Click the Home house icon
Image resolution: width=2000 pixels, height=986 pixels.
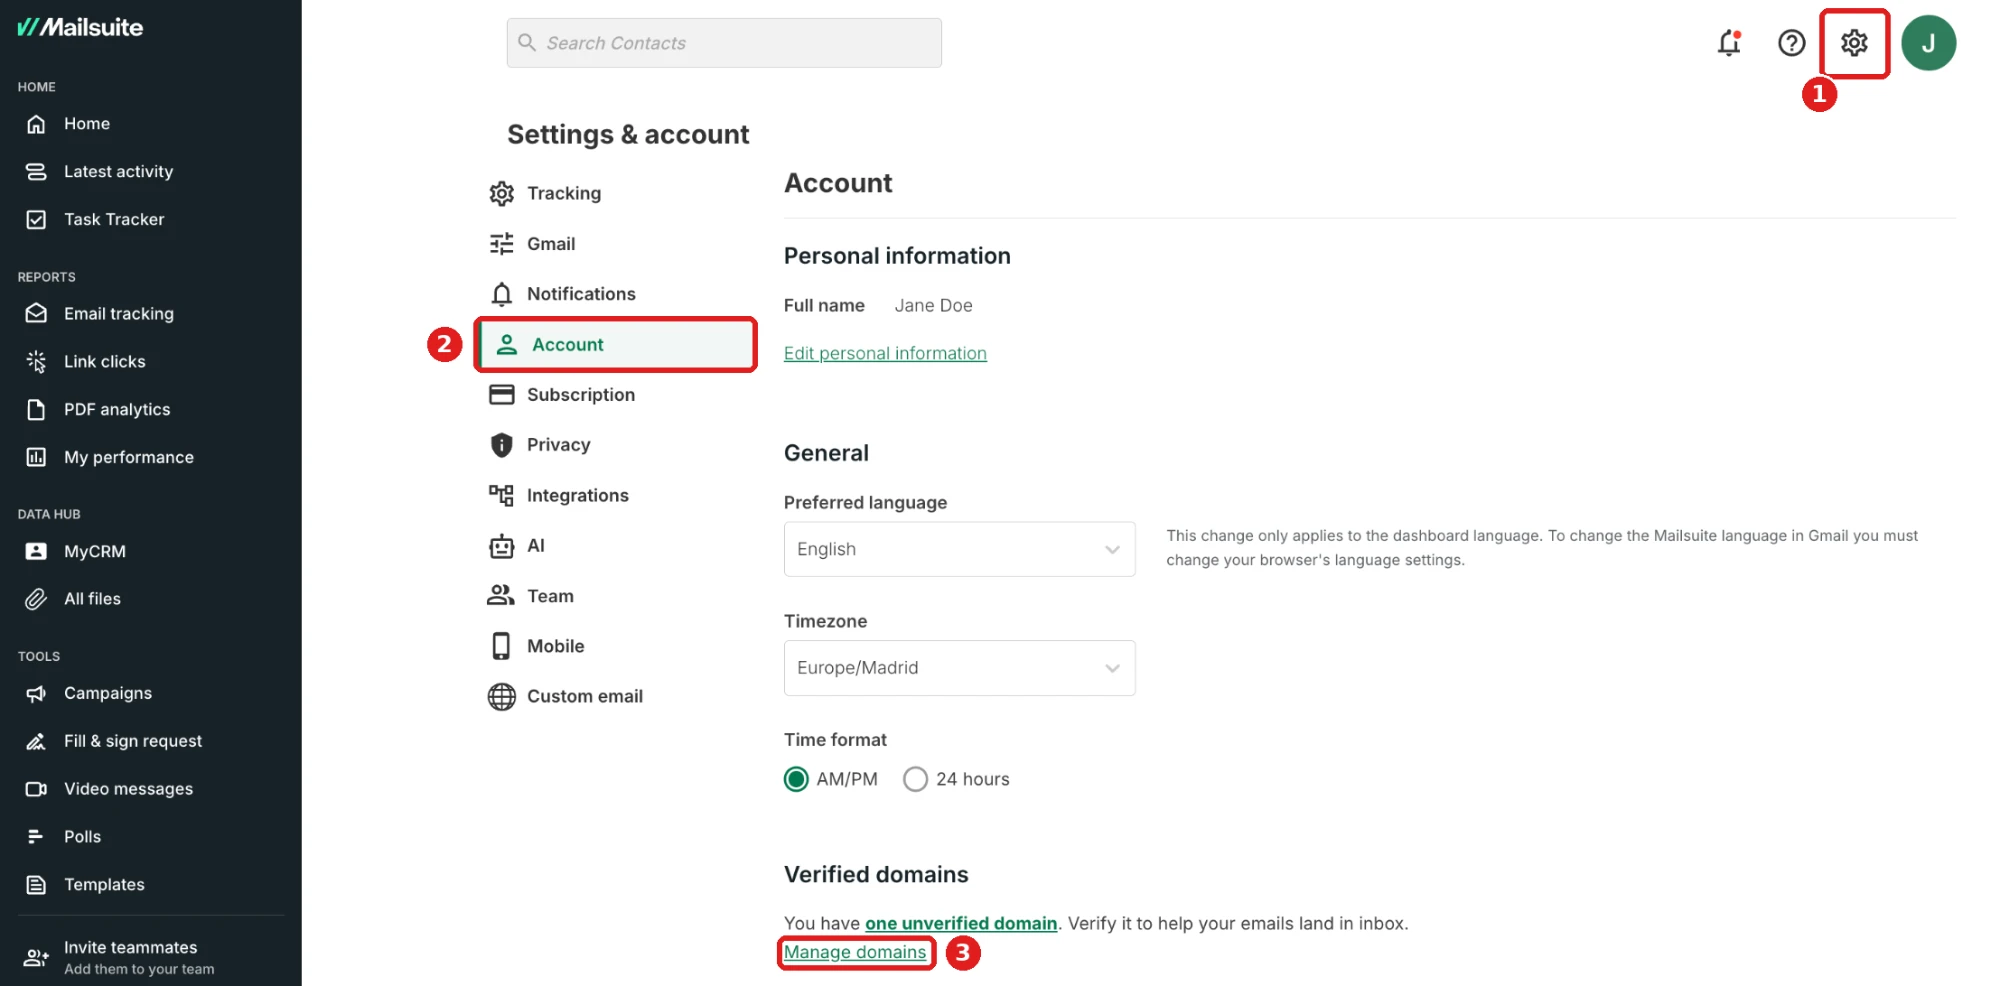[36, 124]
